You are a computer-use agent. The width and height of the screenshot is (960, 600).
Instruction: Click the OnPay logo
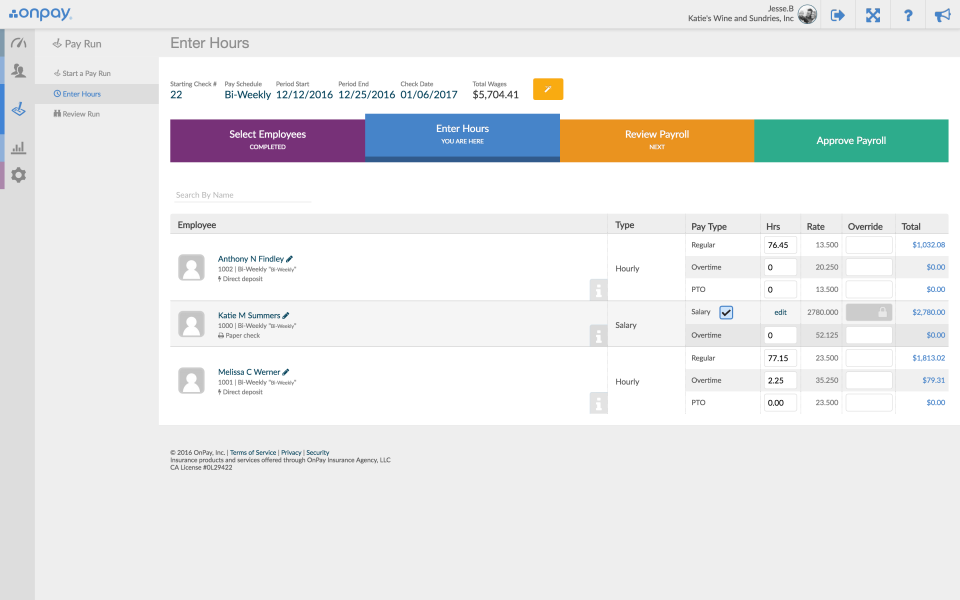pos(40,13)
